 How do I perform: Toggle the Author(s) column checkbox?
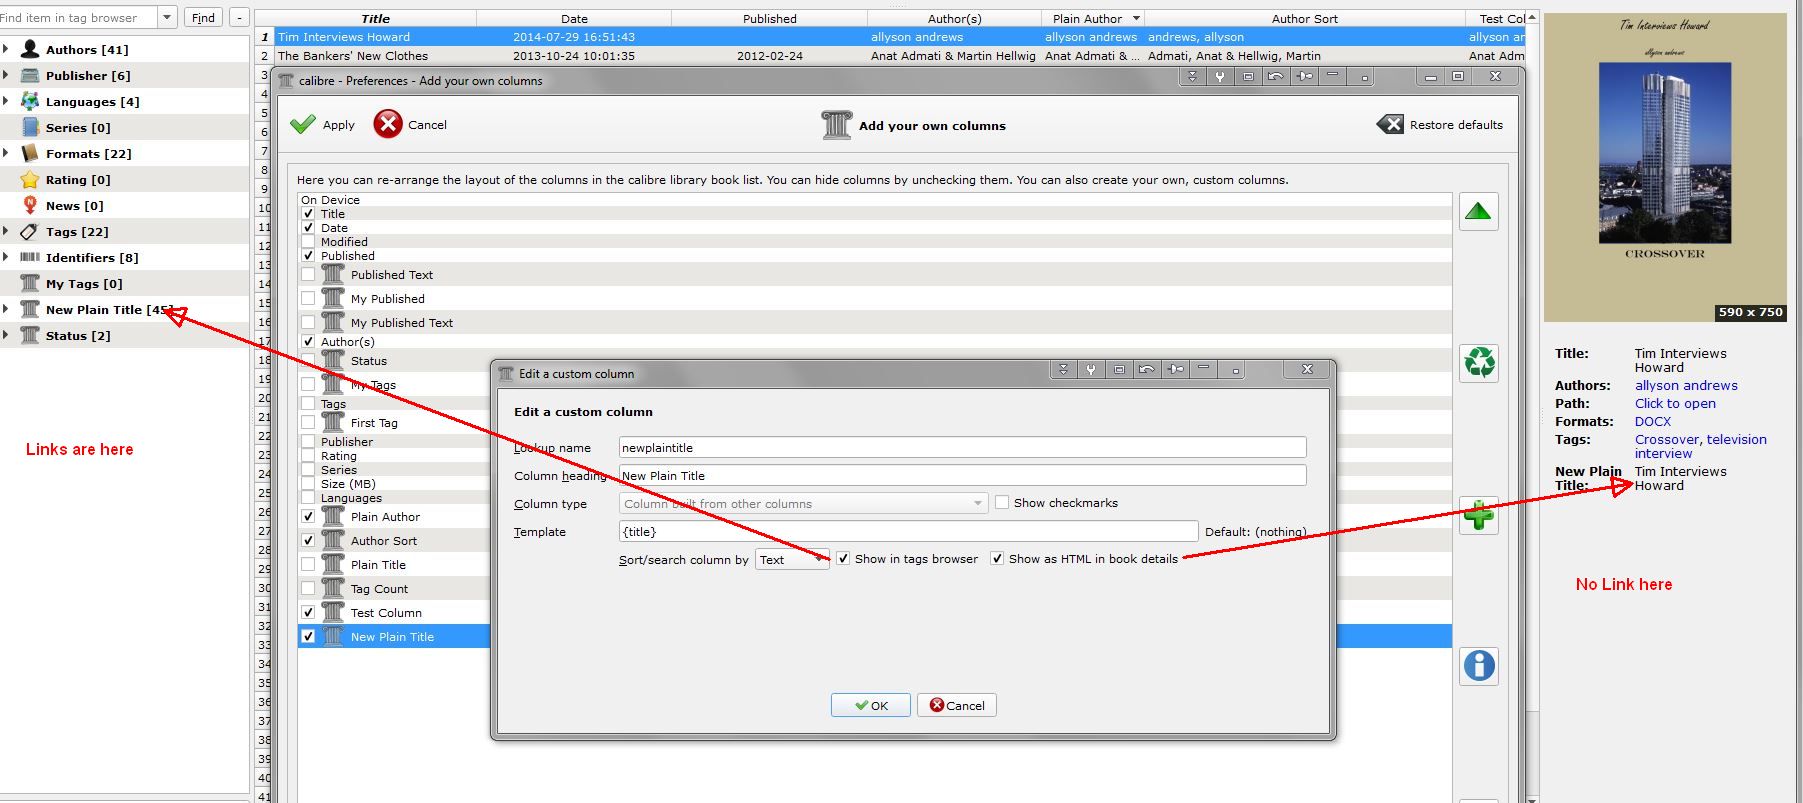308,341
